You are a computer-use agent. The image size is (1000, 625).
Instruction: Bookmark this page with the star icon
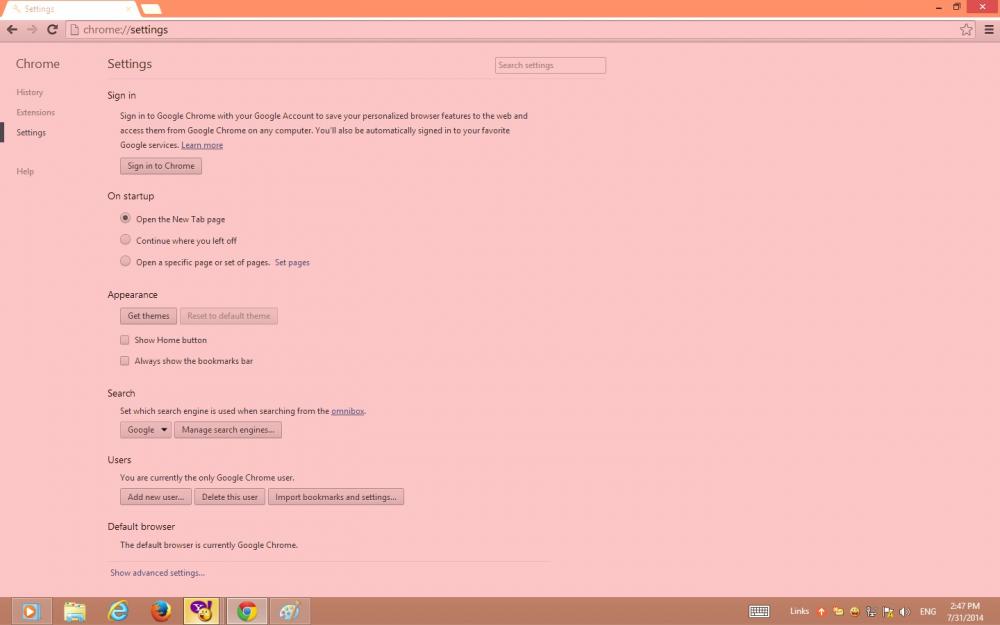click(966, 29)
